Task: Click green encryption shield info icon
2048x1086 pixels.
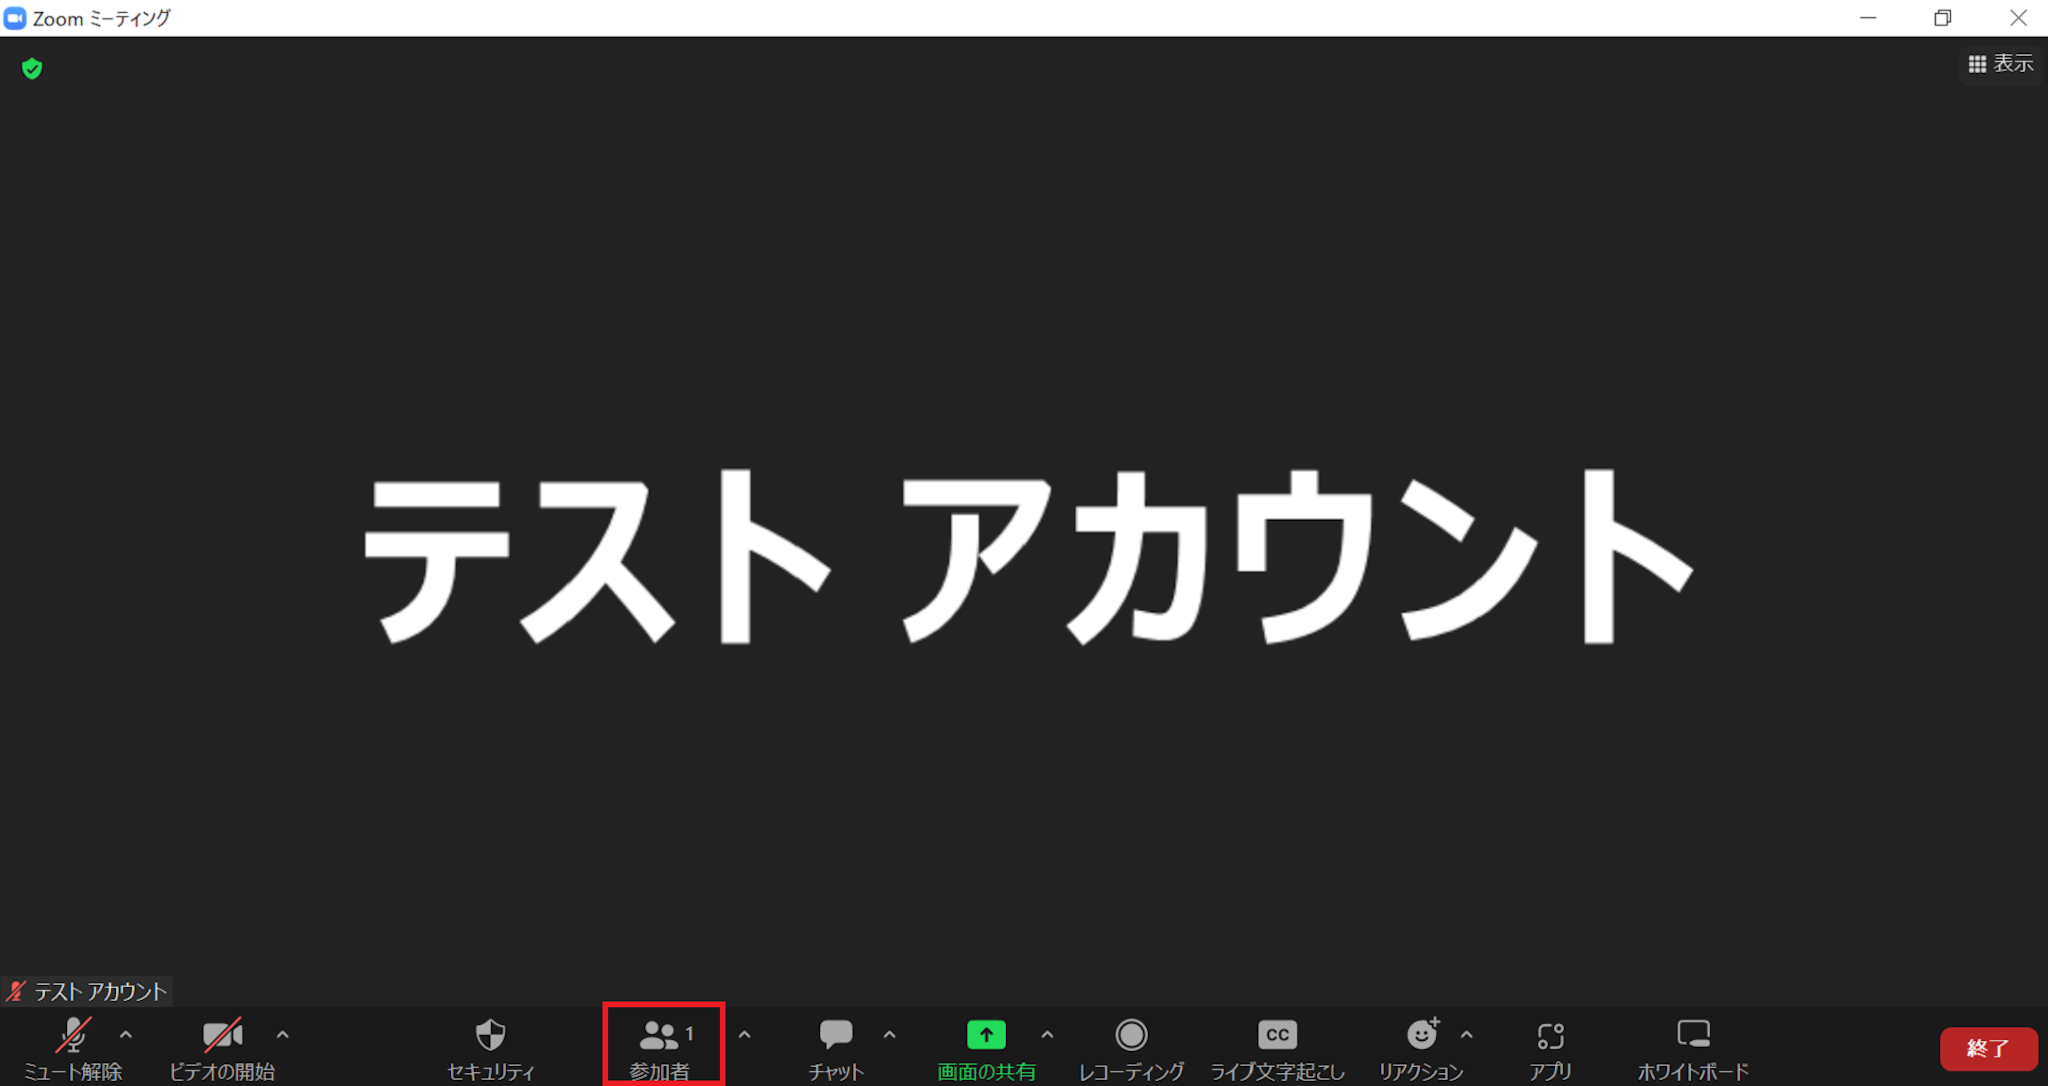Action: click(32, 68)
